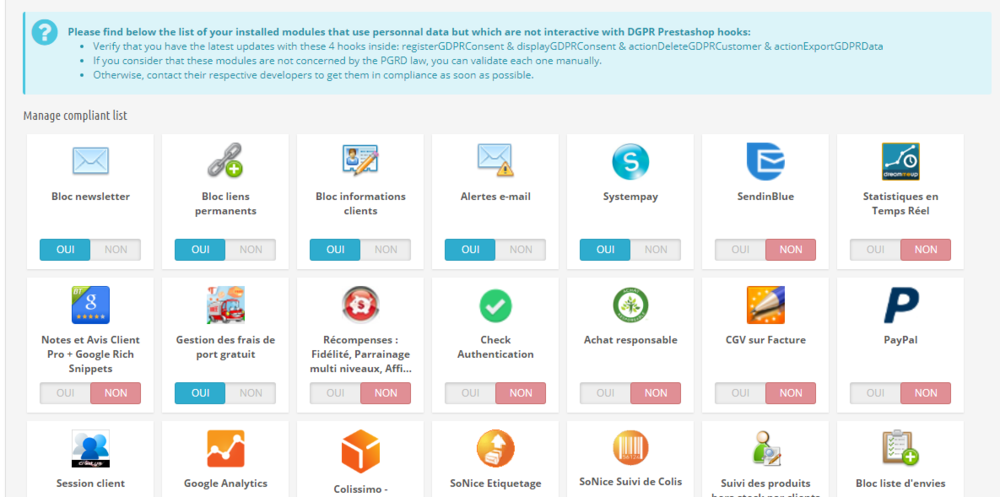Click the Alertes e-mail module title
The width and height of the screenshot is (1000, 497).
point(496,197)
